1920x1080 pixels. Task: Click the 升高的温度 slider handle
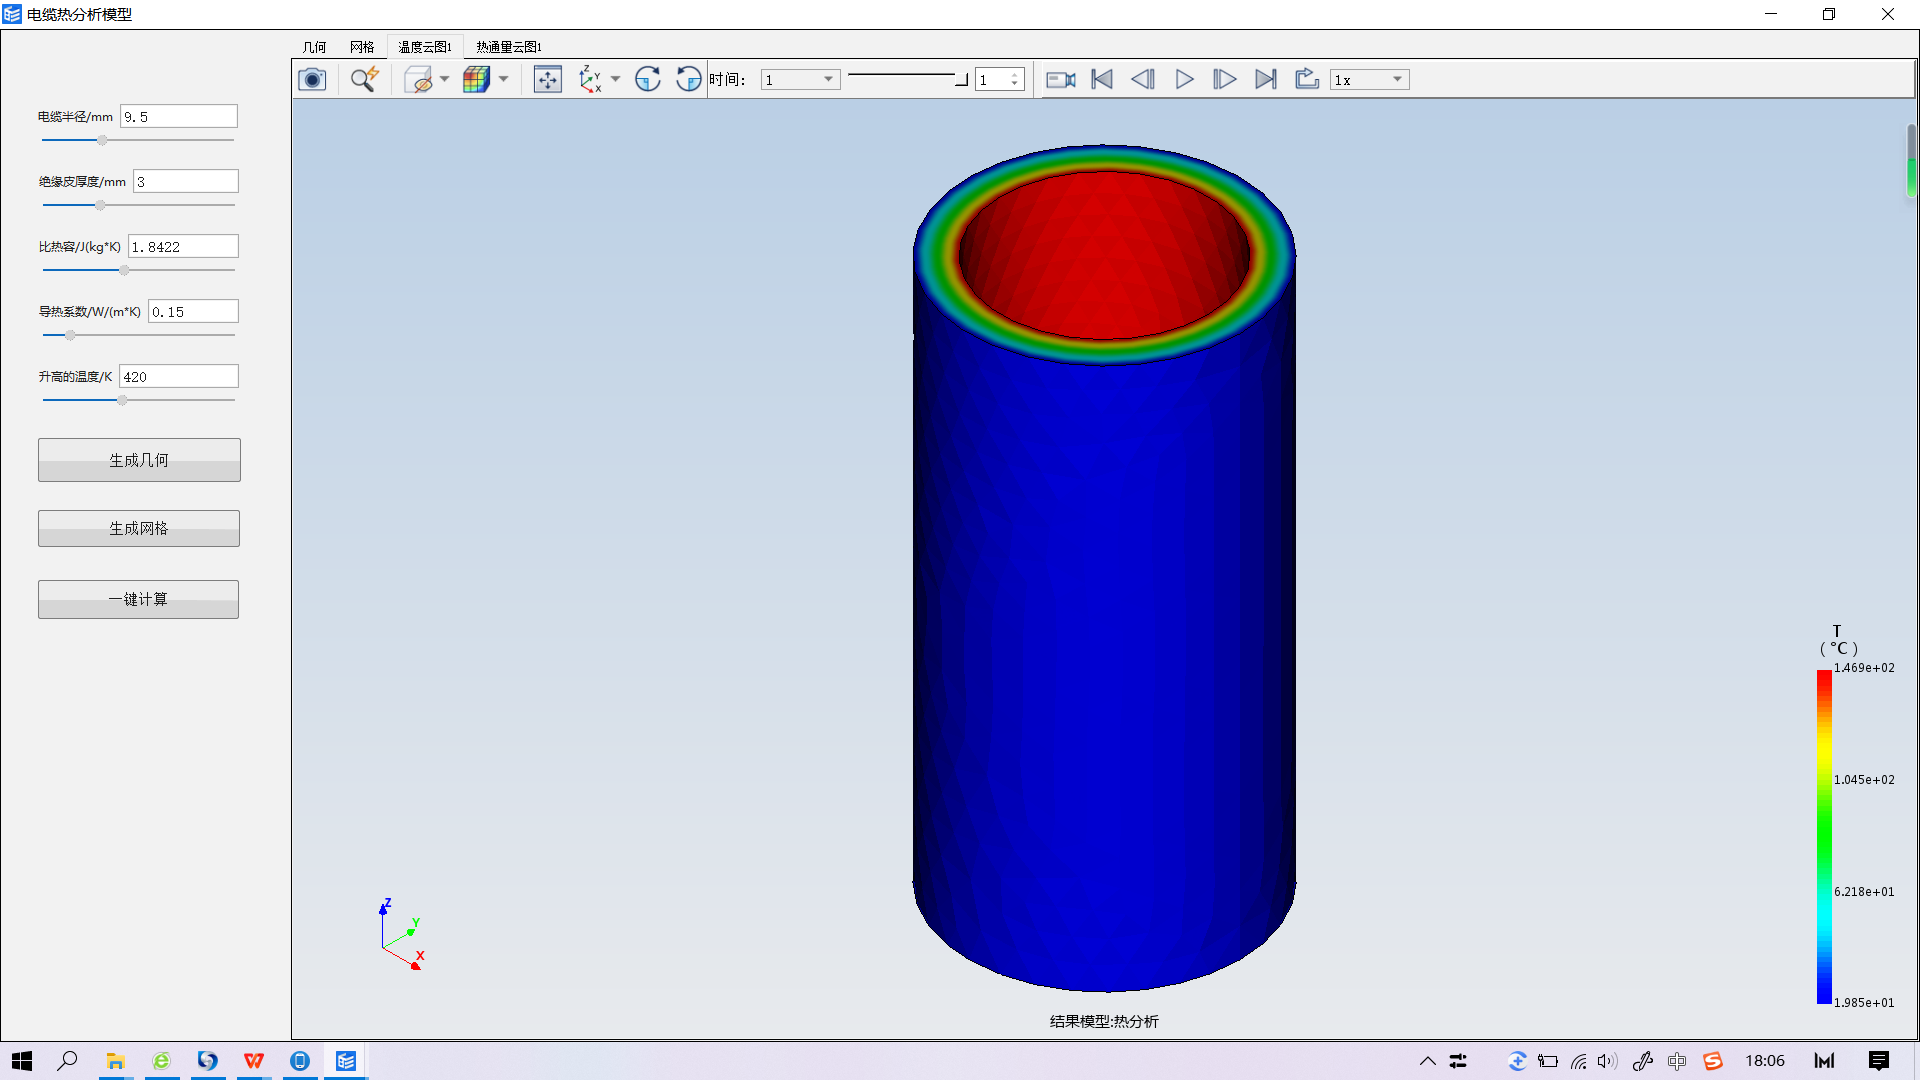pyautogui.click(x=122, y=400)
